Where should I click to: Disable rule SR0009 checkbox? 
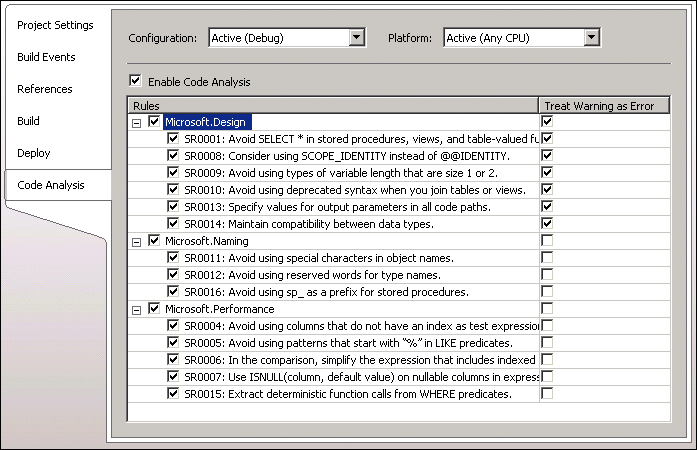(173, 173)
